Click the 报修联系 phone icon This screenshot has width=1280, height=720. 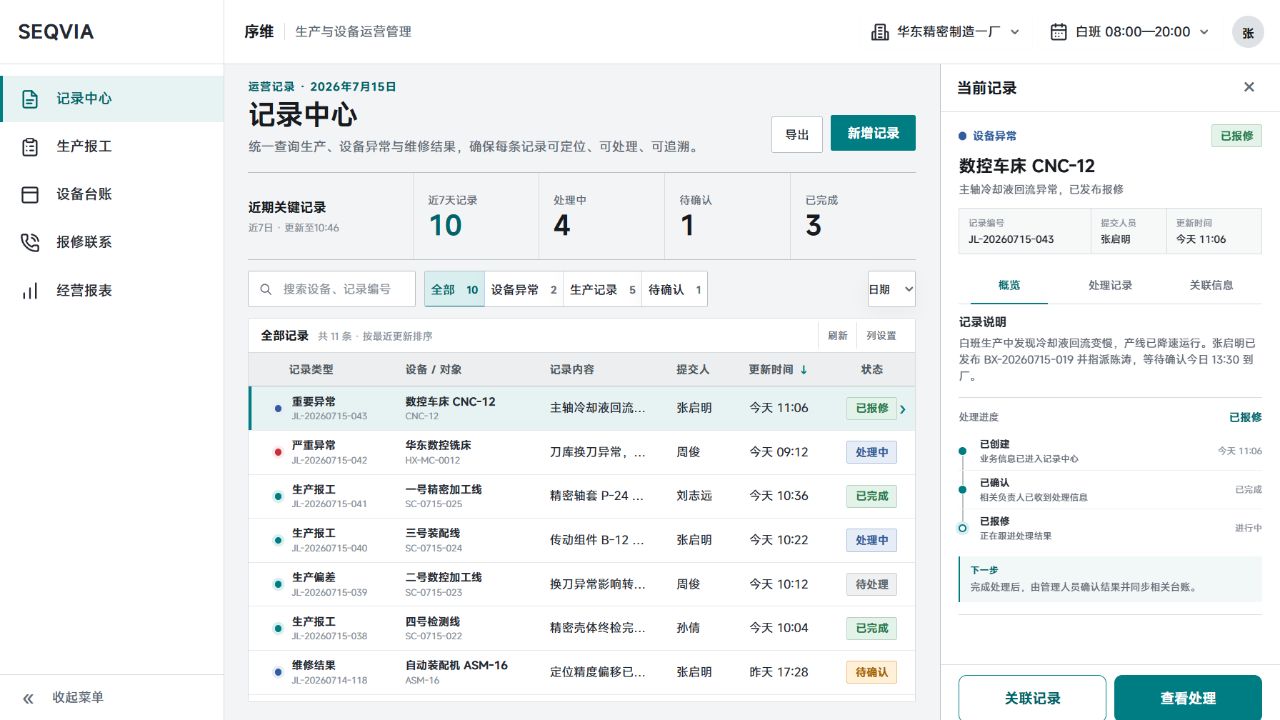pos(30,243)
